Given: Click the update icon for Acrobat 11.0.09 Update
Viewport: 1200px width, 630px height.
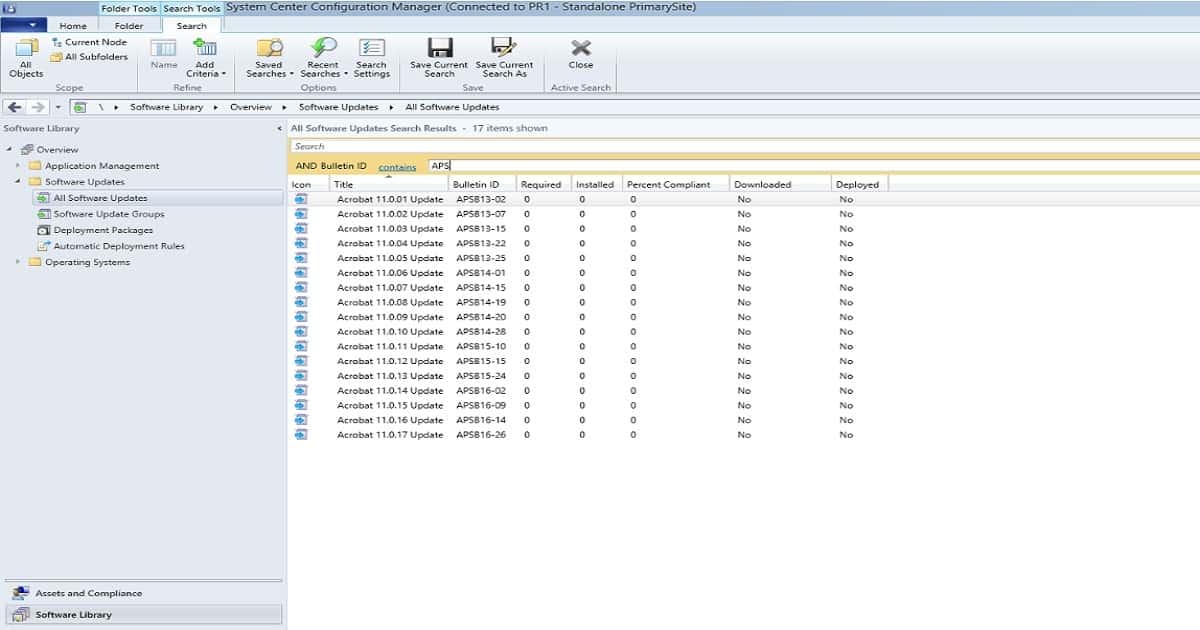Looking at the screenshot, I should pos(301,317).
